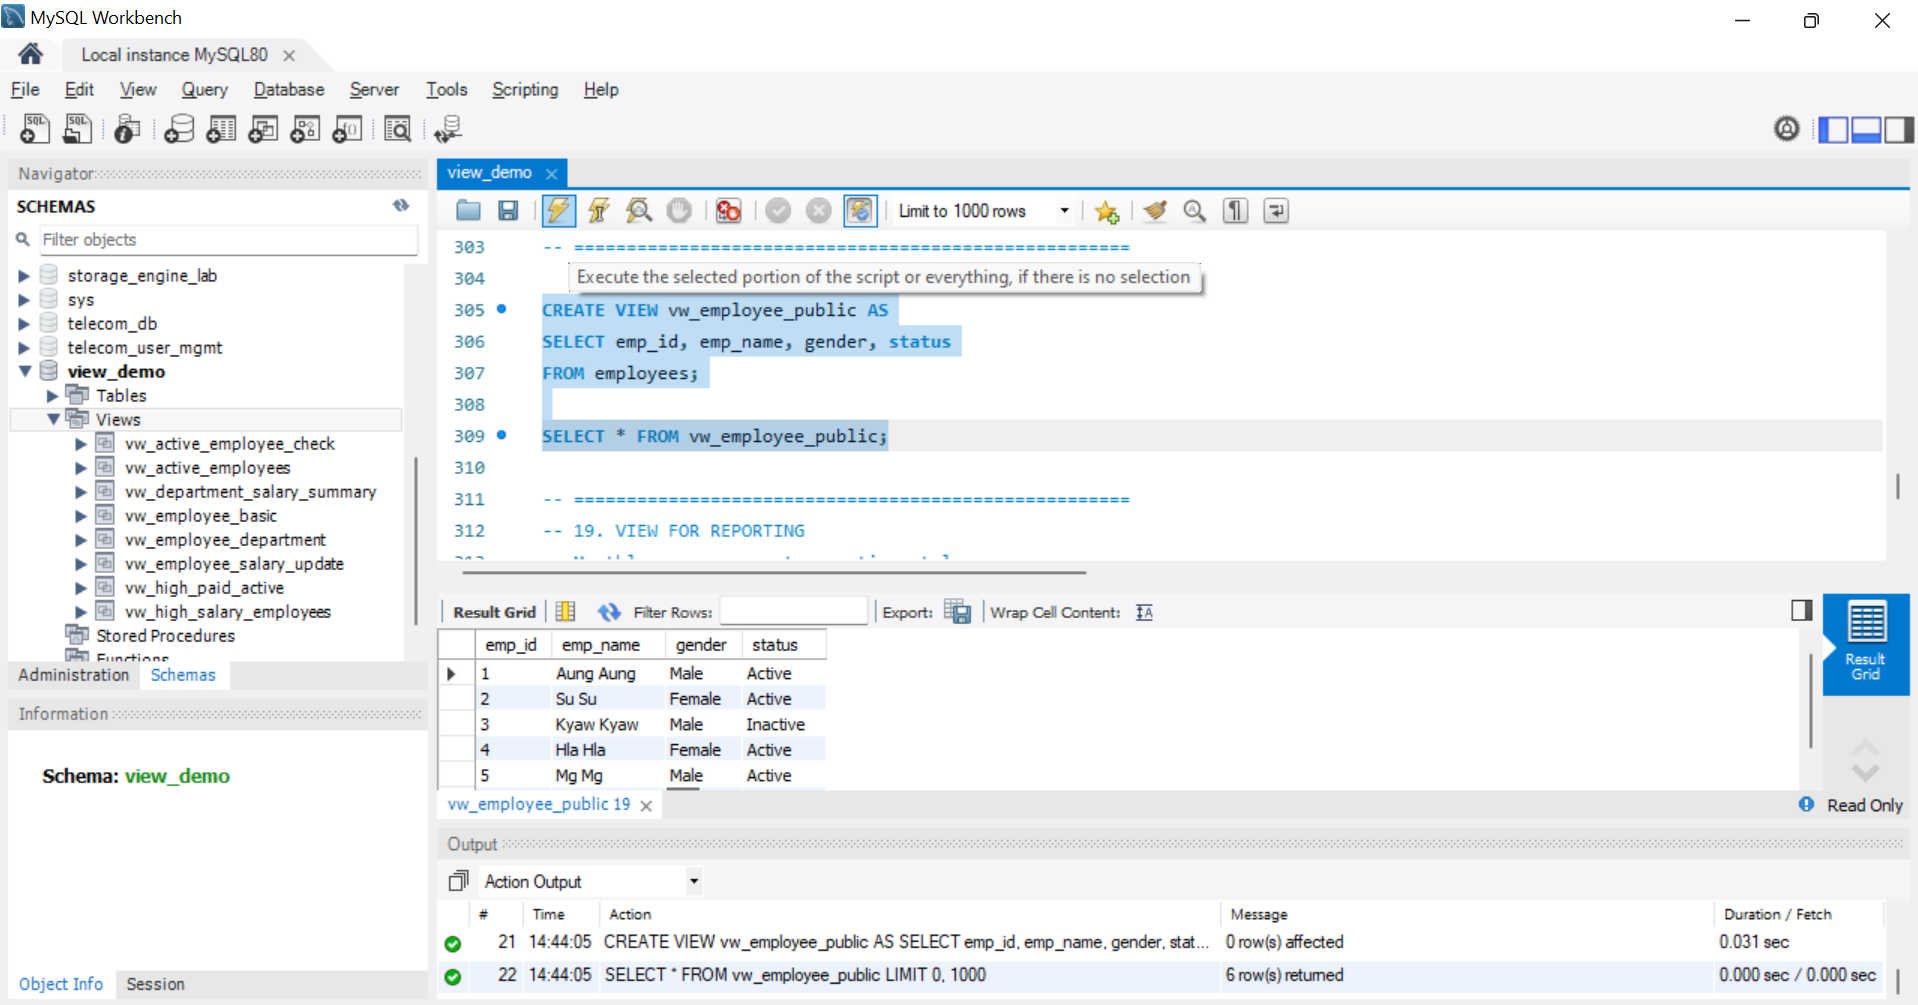Toggle invisible characters display
The height and width of the screenshot is (1005, 1918).
[x=1235, y=211]
